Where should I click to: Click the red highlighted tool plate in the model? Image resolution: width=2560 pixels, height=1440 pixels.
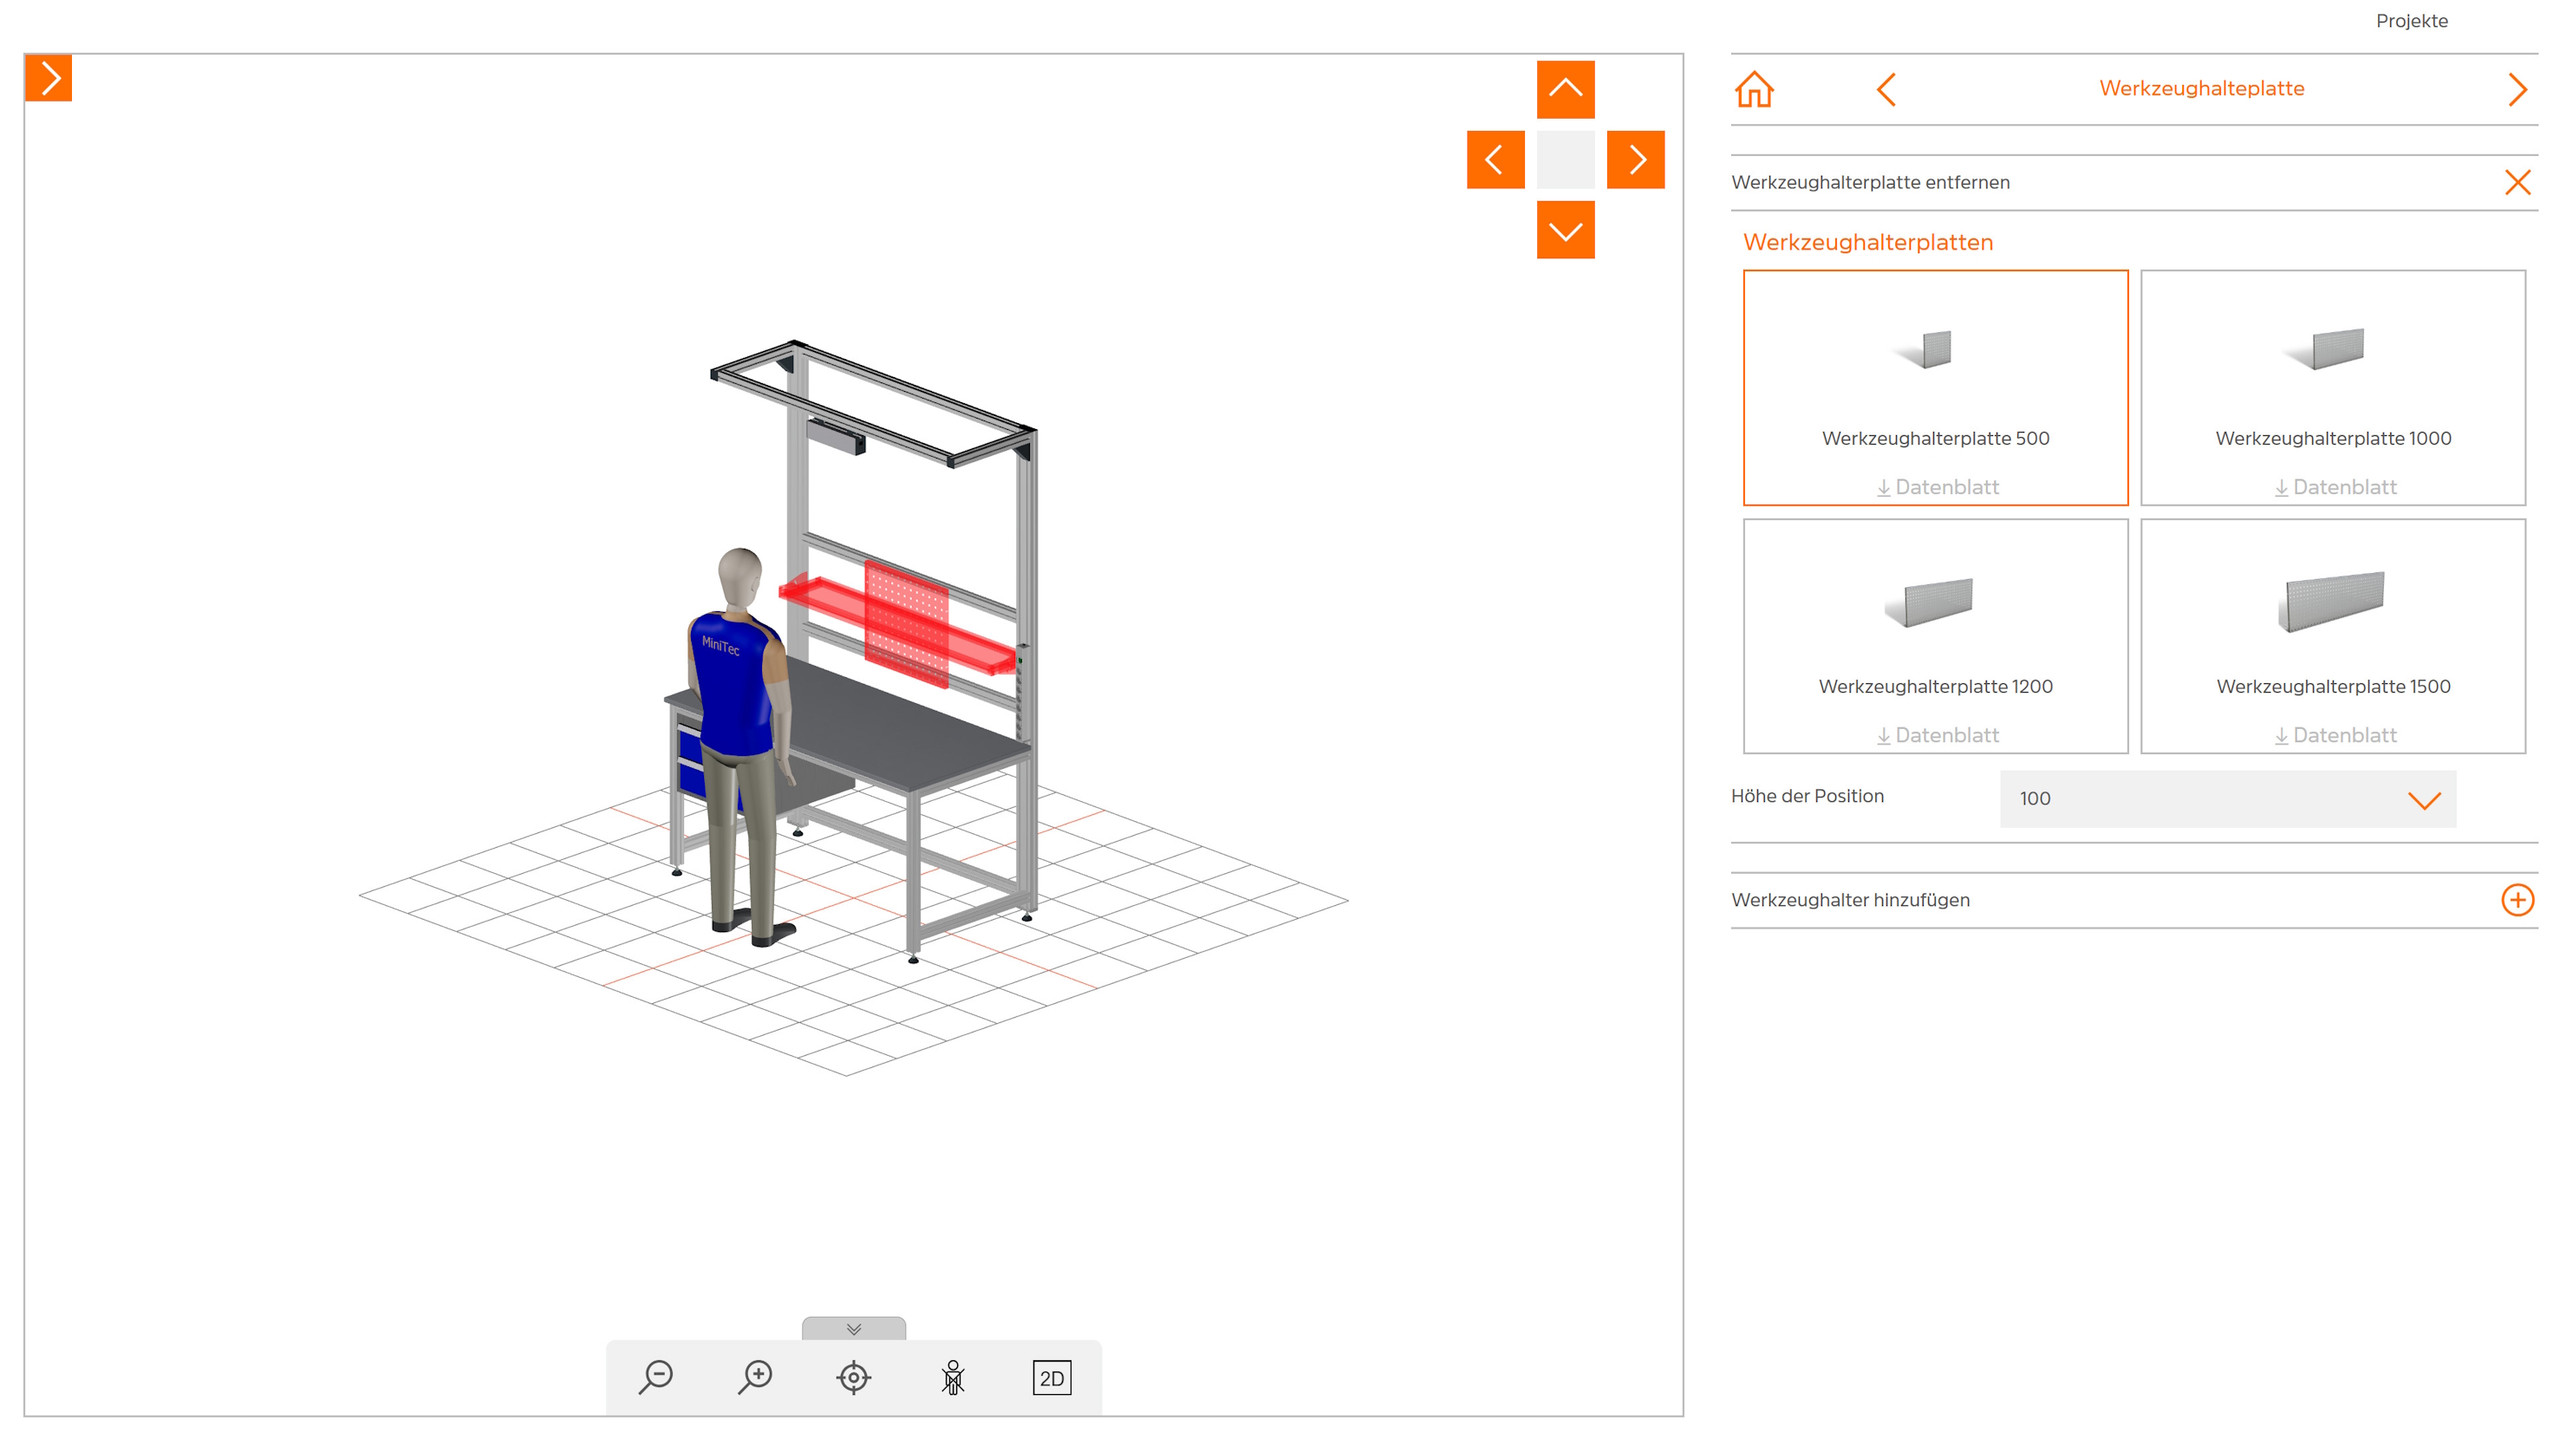(x=906, y=622)
